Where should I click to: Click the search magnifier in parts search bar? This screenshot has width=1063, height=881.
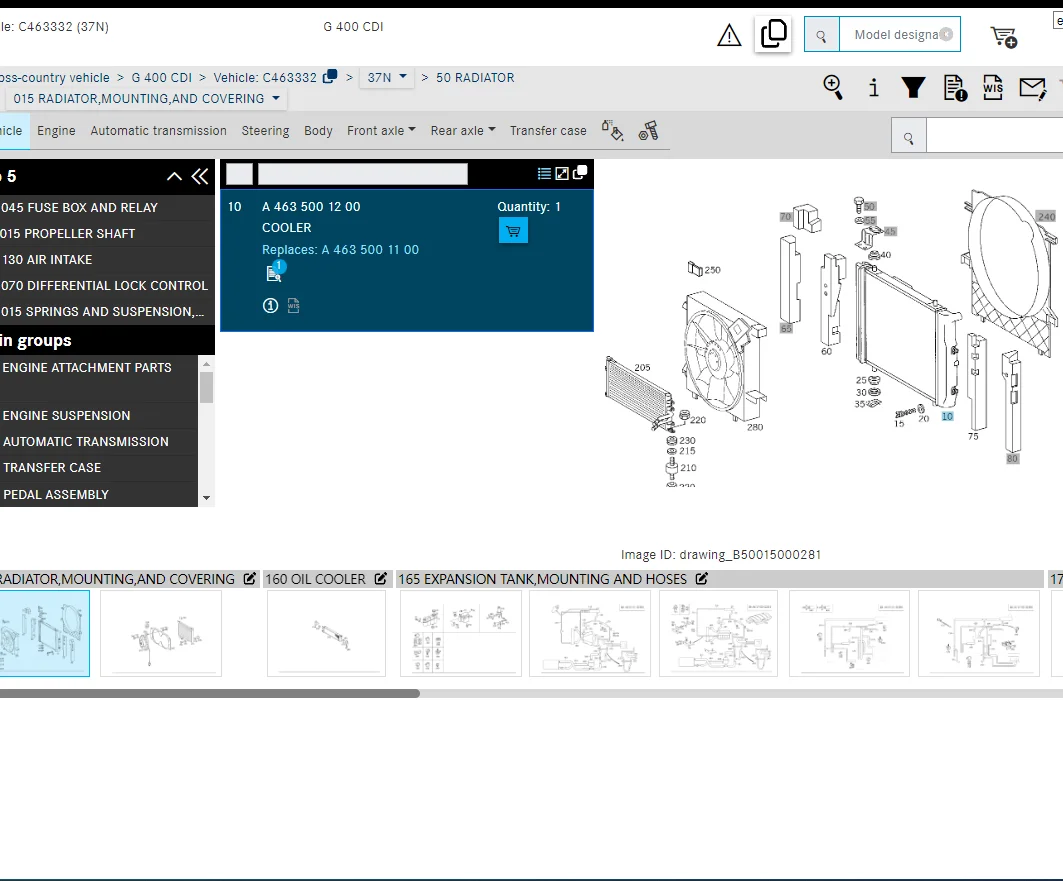[x=908, y=138]
